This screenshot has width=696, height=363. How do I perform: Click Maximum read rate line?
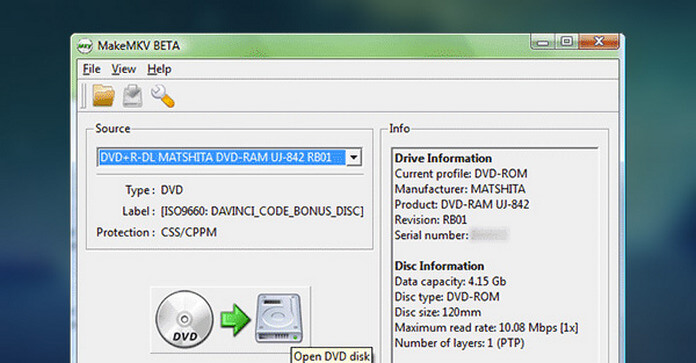pos(486,328)
